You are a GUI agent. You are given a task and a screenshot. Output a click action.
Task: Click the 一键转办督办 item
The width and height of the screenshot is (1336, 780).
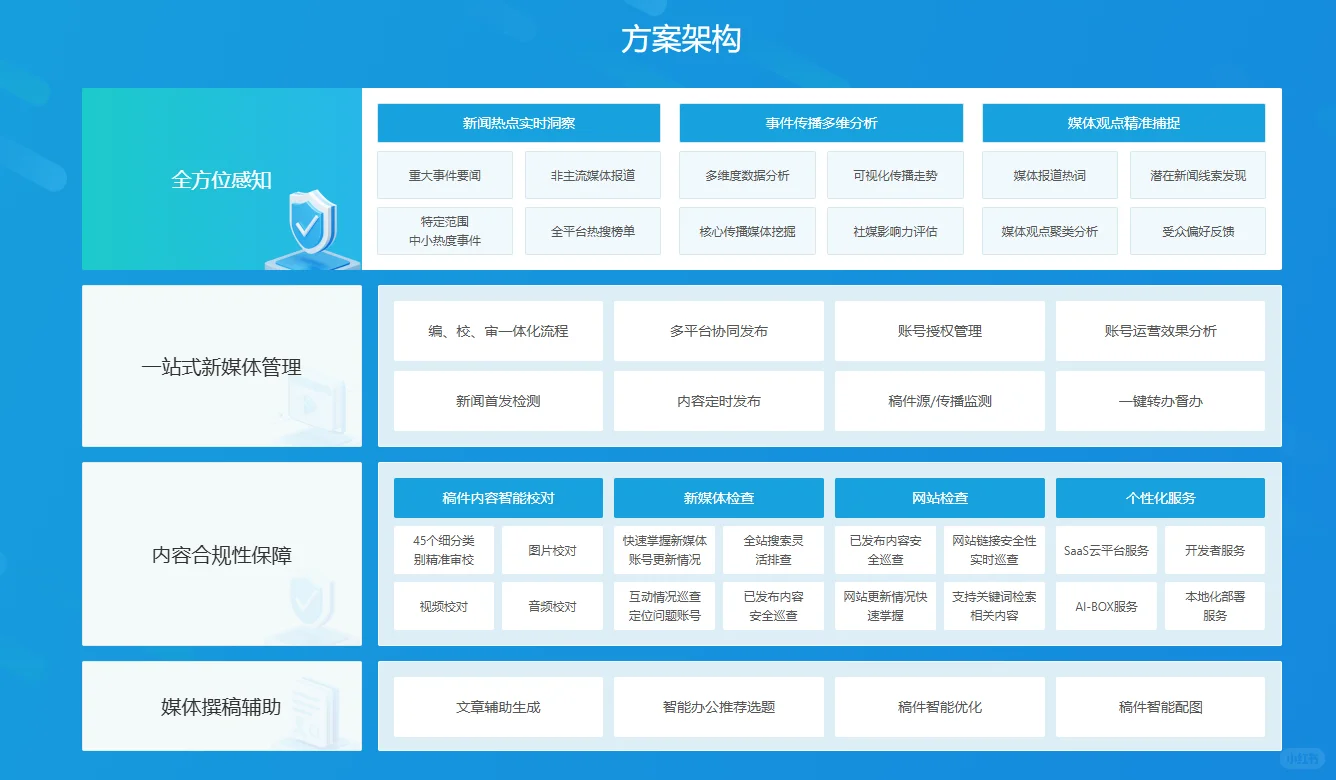point(1160,401)
